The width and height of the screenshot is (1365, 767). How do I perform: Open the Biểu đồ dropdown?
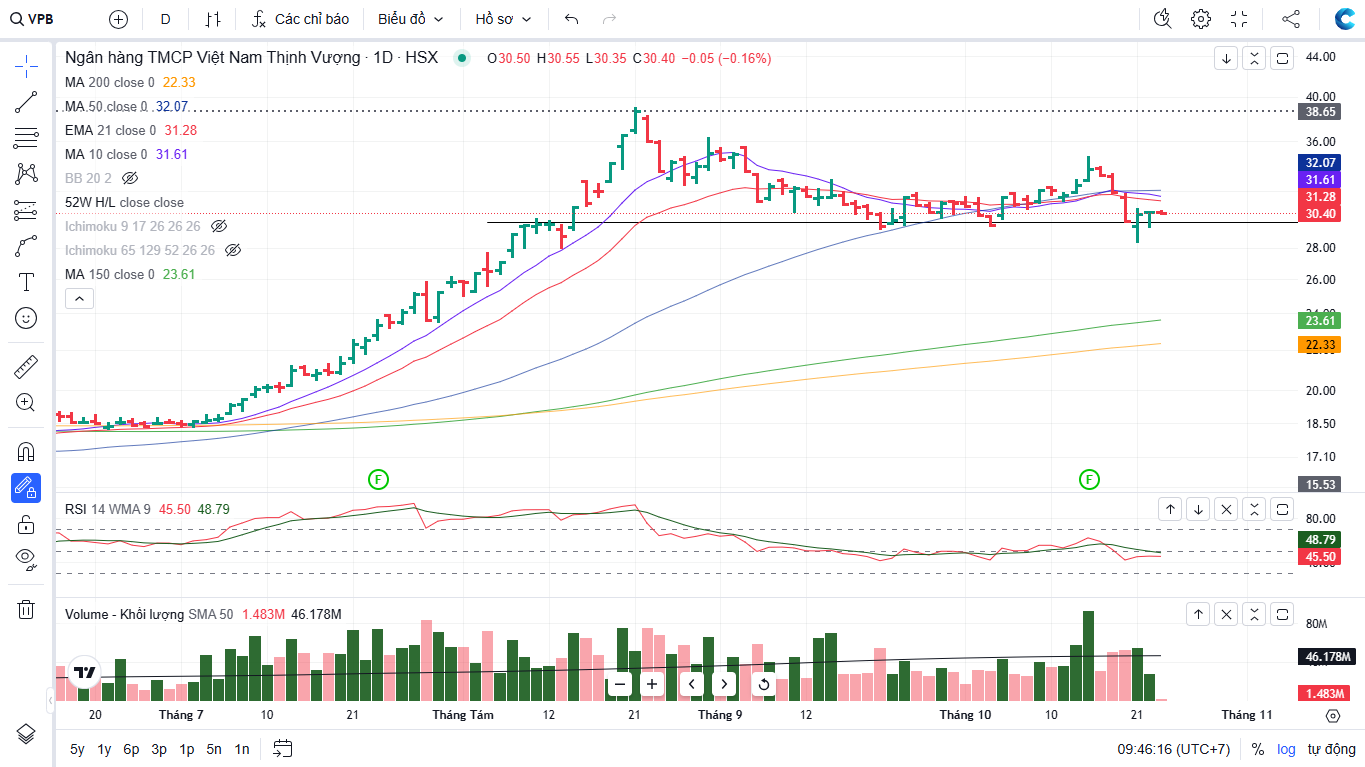[410, 19]
